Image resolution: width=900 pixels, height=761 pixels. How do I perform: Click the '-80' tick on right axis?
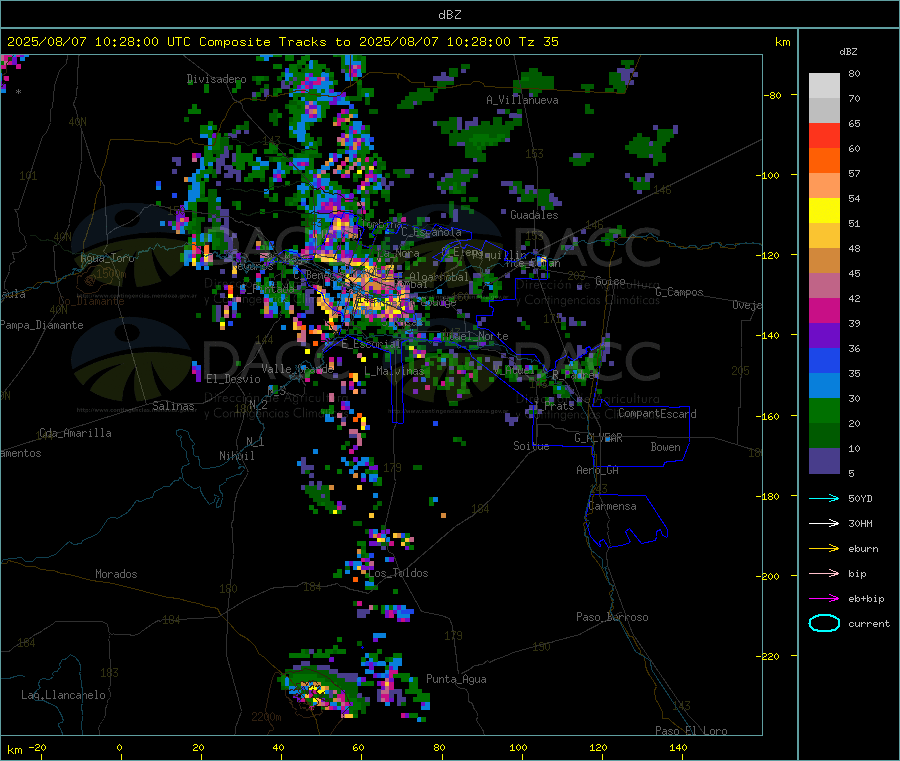click(x=773, y=95)
